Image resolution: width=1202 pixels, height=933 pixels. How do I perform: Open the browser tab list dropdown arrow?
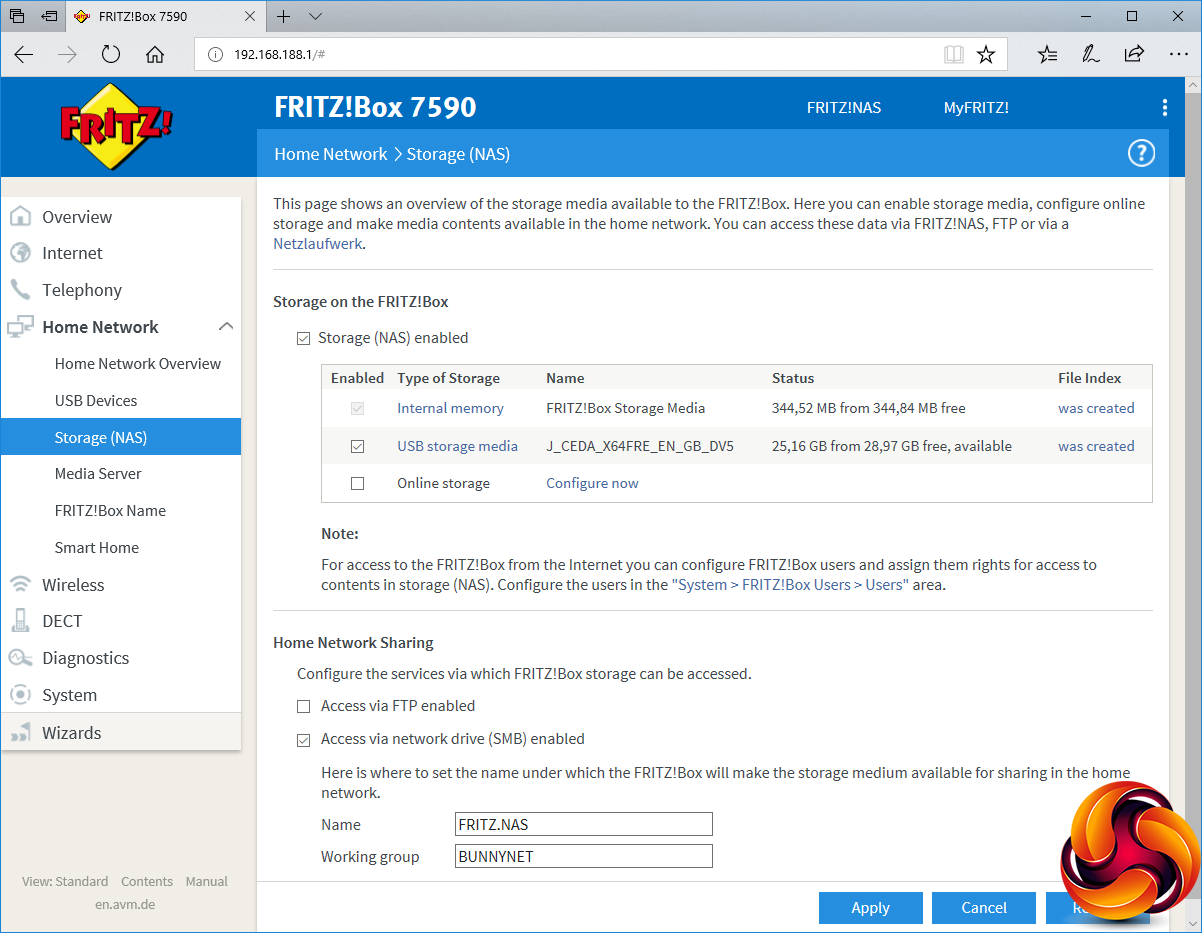[315, 17]
